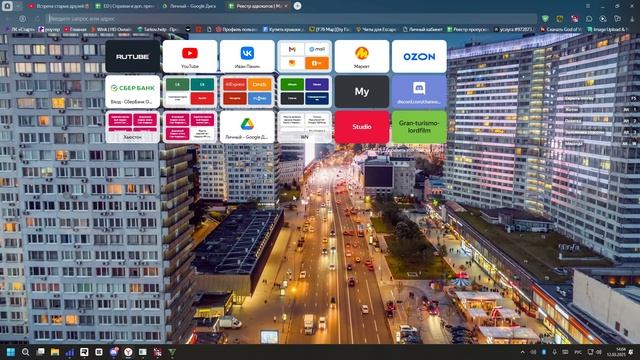The width and height of the screenshot is (640, 360).
Task: Open the Discord tile
Action: (x=419, y=91)
